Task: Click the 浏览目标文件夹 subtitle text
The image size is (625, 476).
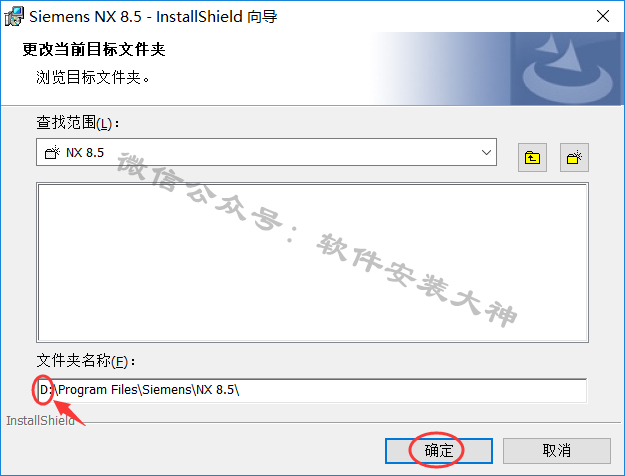Action: pyautogui.click(x=93, y=77)
